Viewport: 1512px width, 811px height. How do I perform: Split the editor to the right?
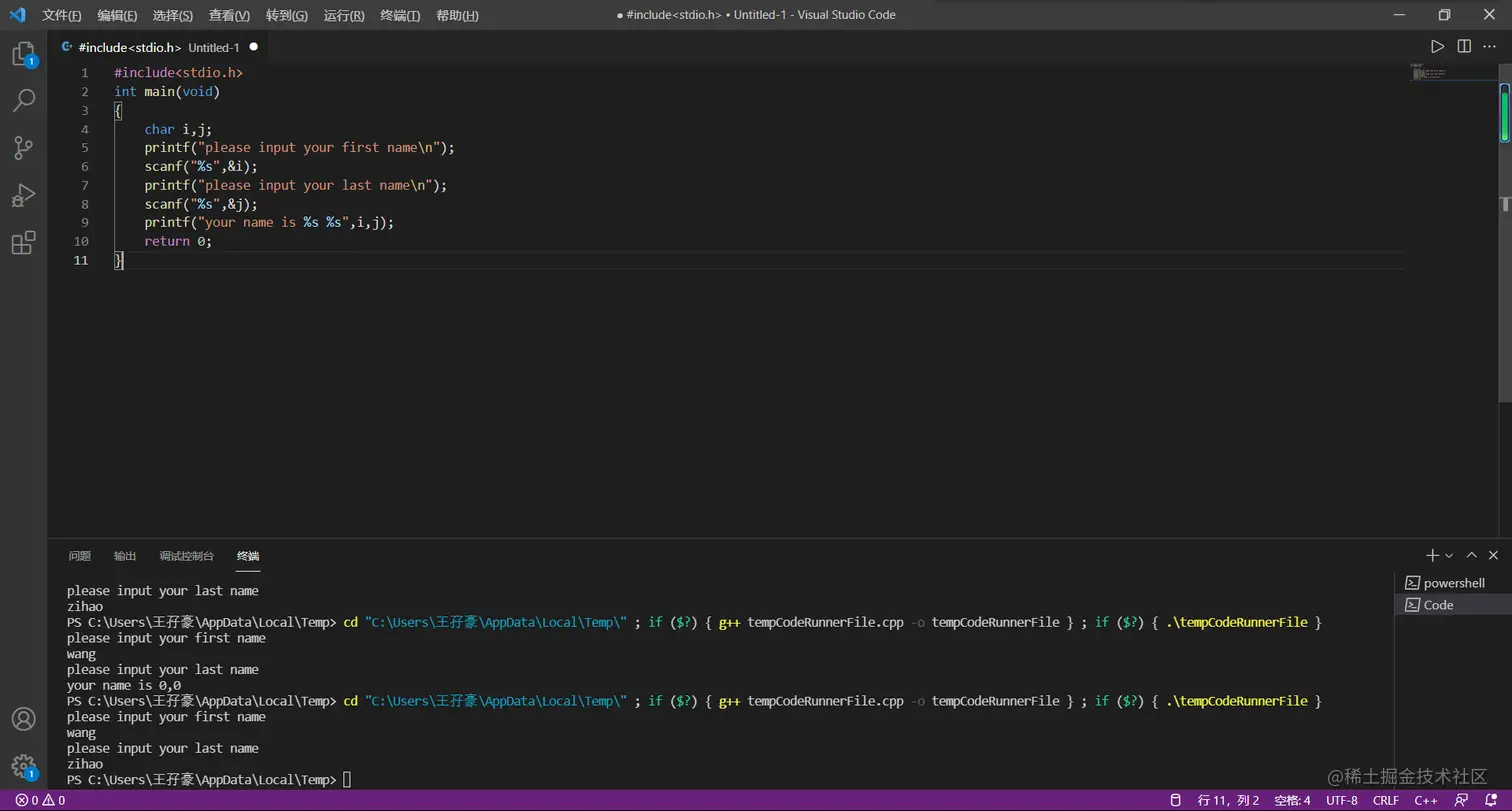point(1464,46)
